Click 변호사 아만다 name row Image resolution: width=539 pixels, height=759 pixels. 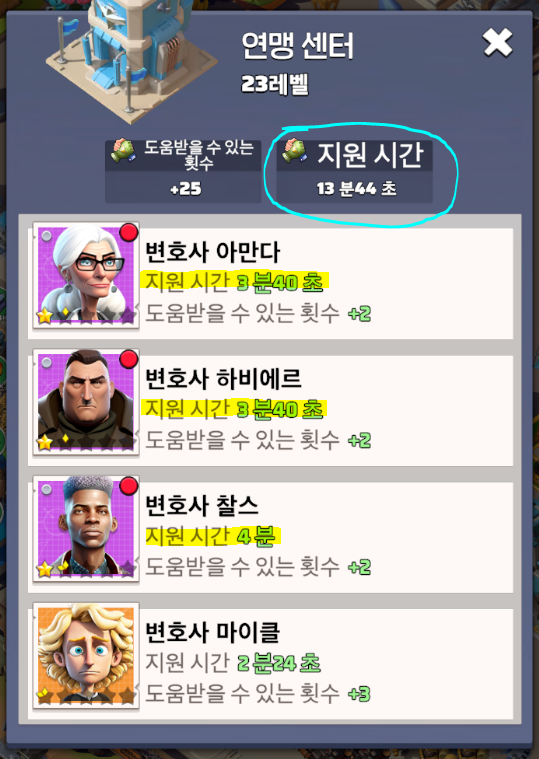(213, 252)
